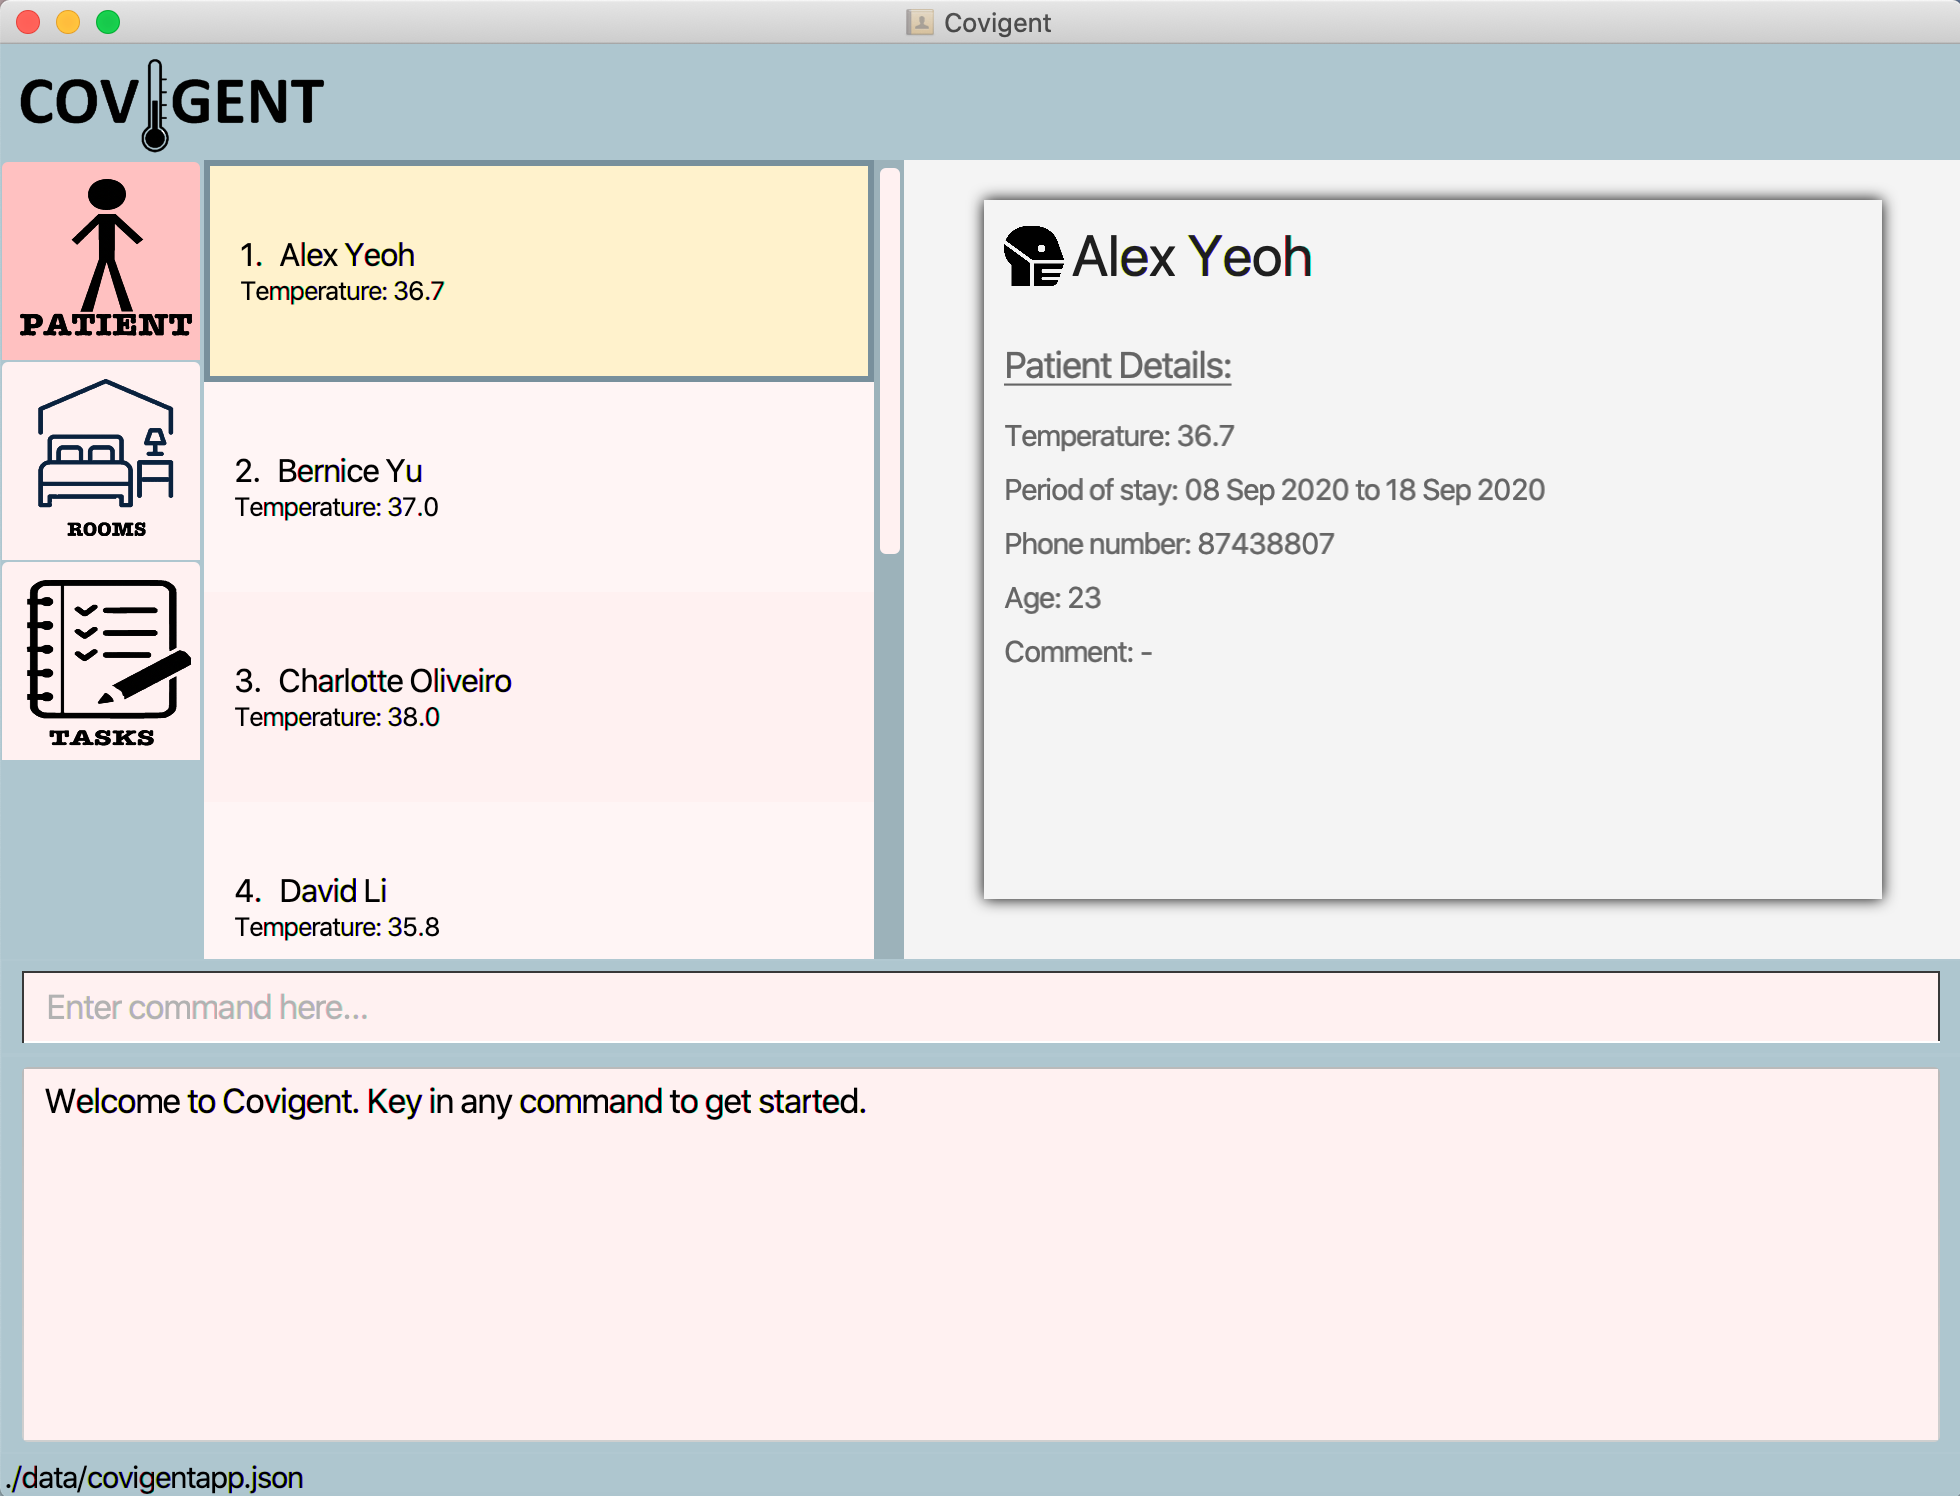Click the green fullscreen window button

tap(108, 22)
